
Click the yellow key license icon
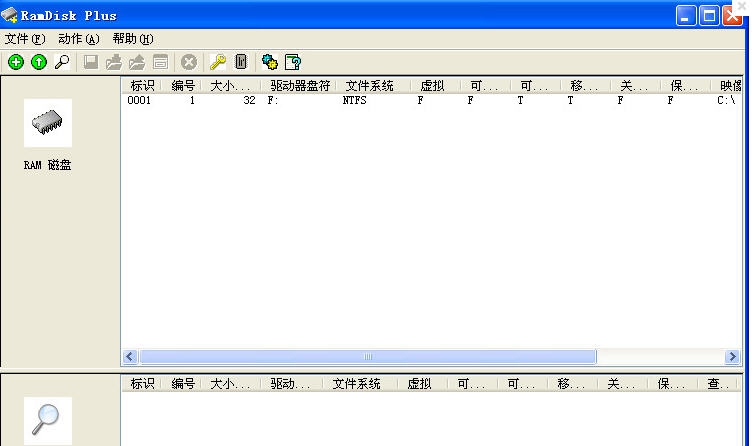218,62
